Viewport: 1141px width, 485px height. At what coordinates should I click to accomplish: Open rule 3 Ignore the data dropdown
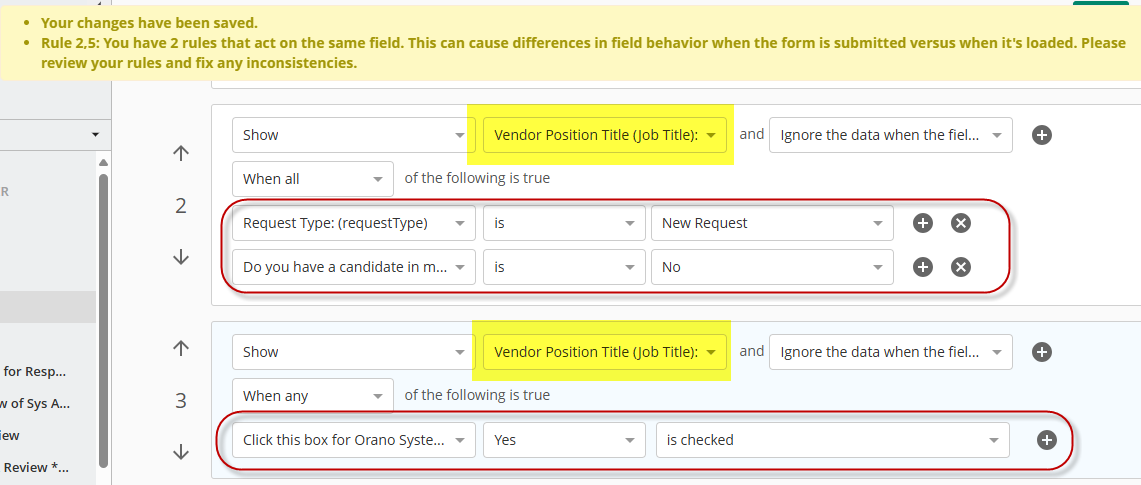891,352
